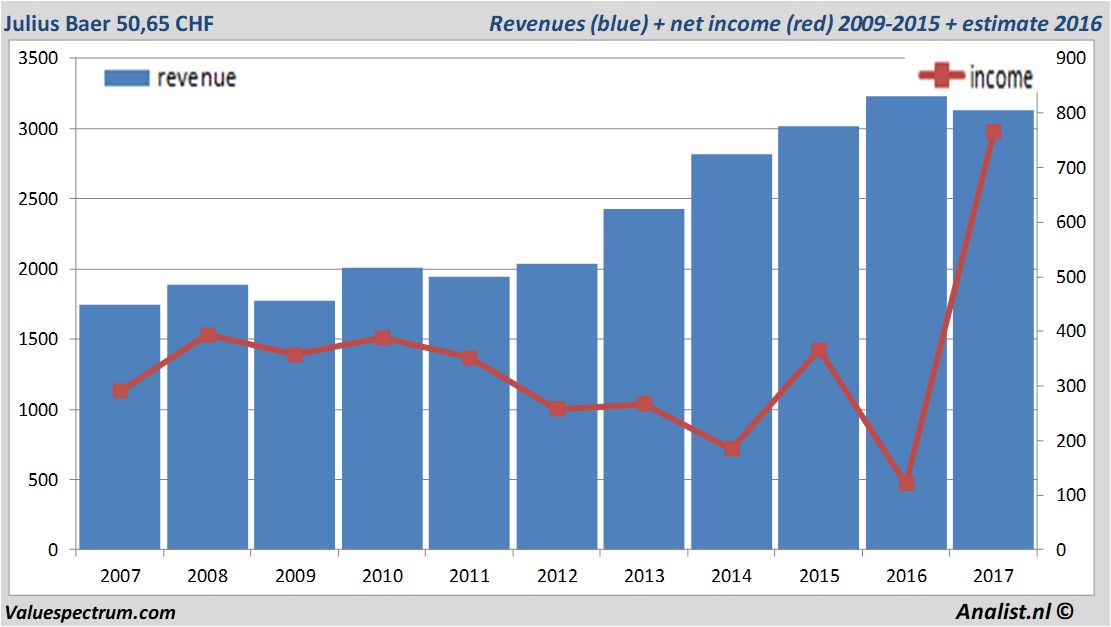This screenshot has width=1111, height=627.
Task: Click the red income legend marker
Action: [x=941, y=74]
